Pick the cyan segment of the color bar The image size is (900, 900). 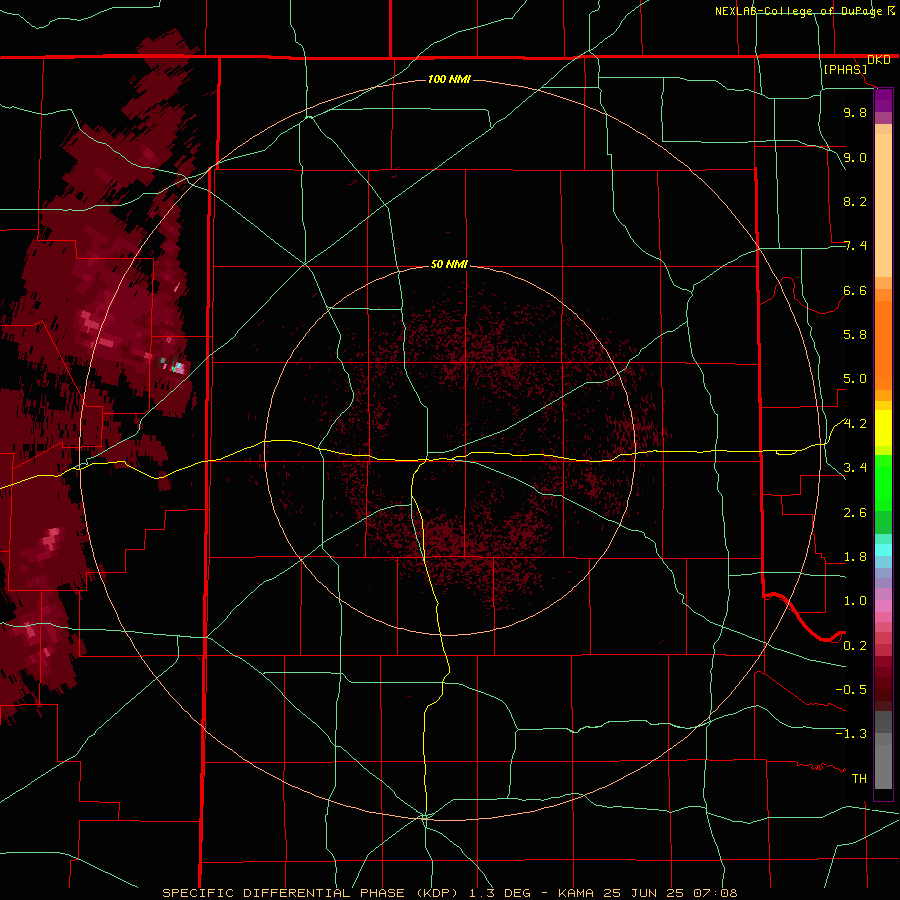pos(883,549)
